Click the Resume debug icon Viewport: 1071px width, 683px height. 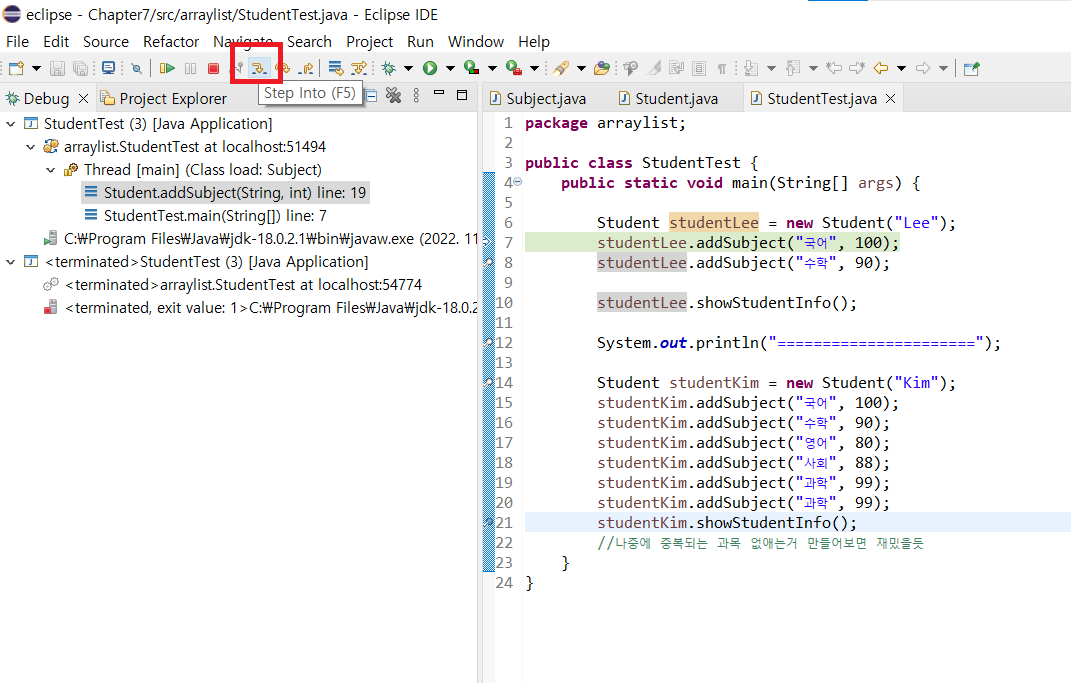pyautogui.click(x=167, y=68)
